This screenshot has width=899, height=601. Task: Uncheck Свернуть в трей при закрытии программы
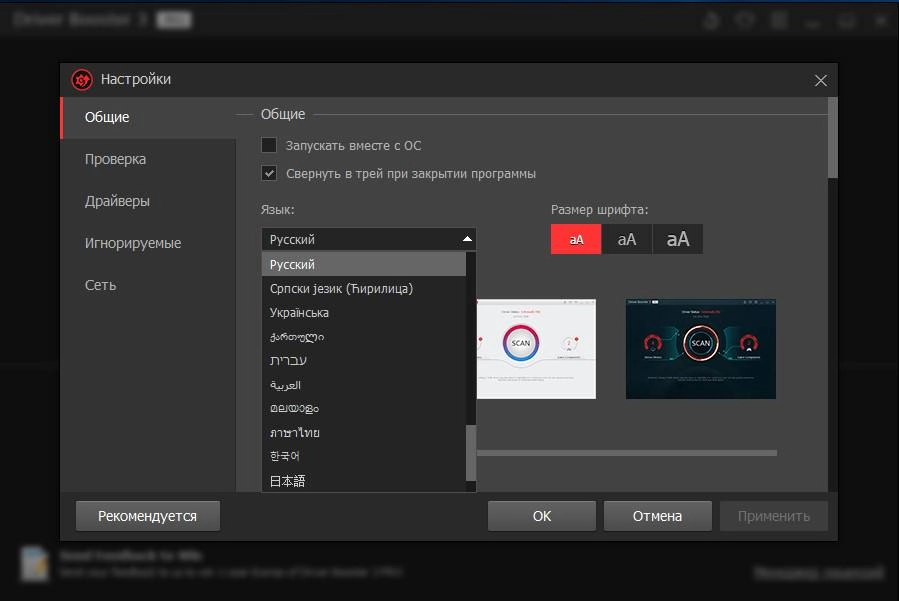tap(269, 173)
